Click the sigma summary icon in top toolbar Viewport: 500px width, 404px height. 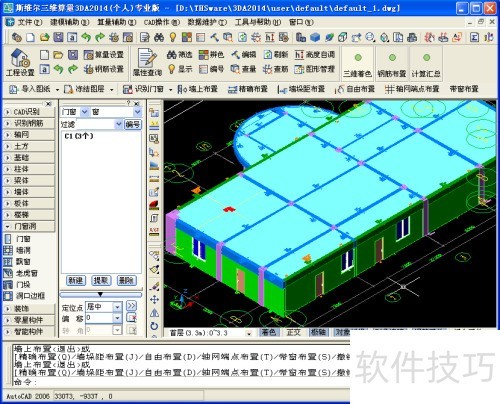474,37
